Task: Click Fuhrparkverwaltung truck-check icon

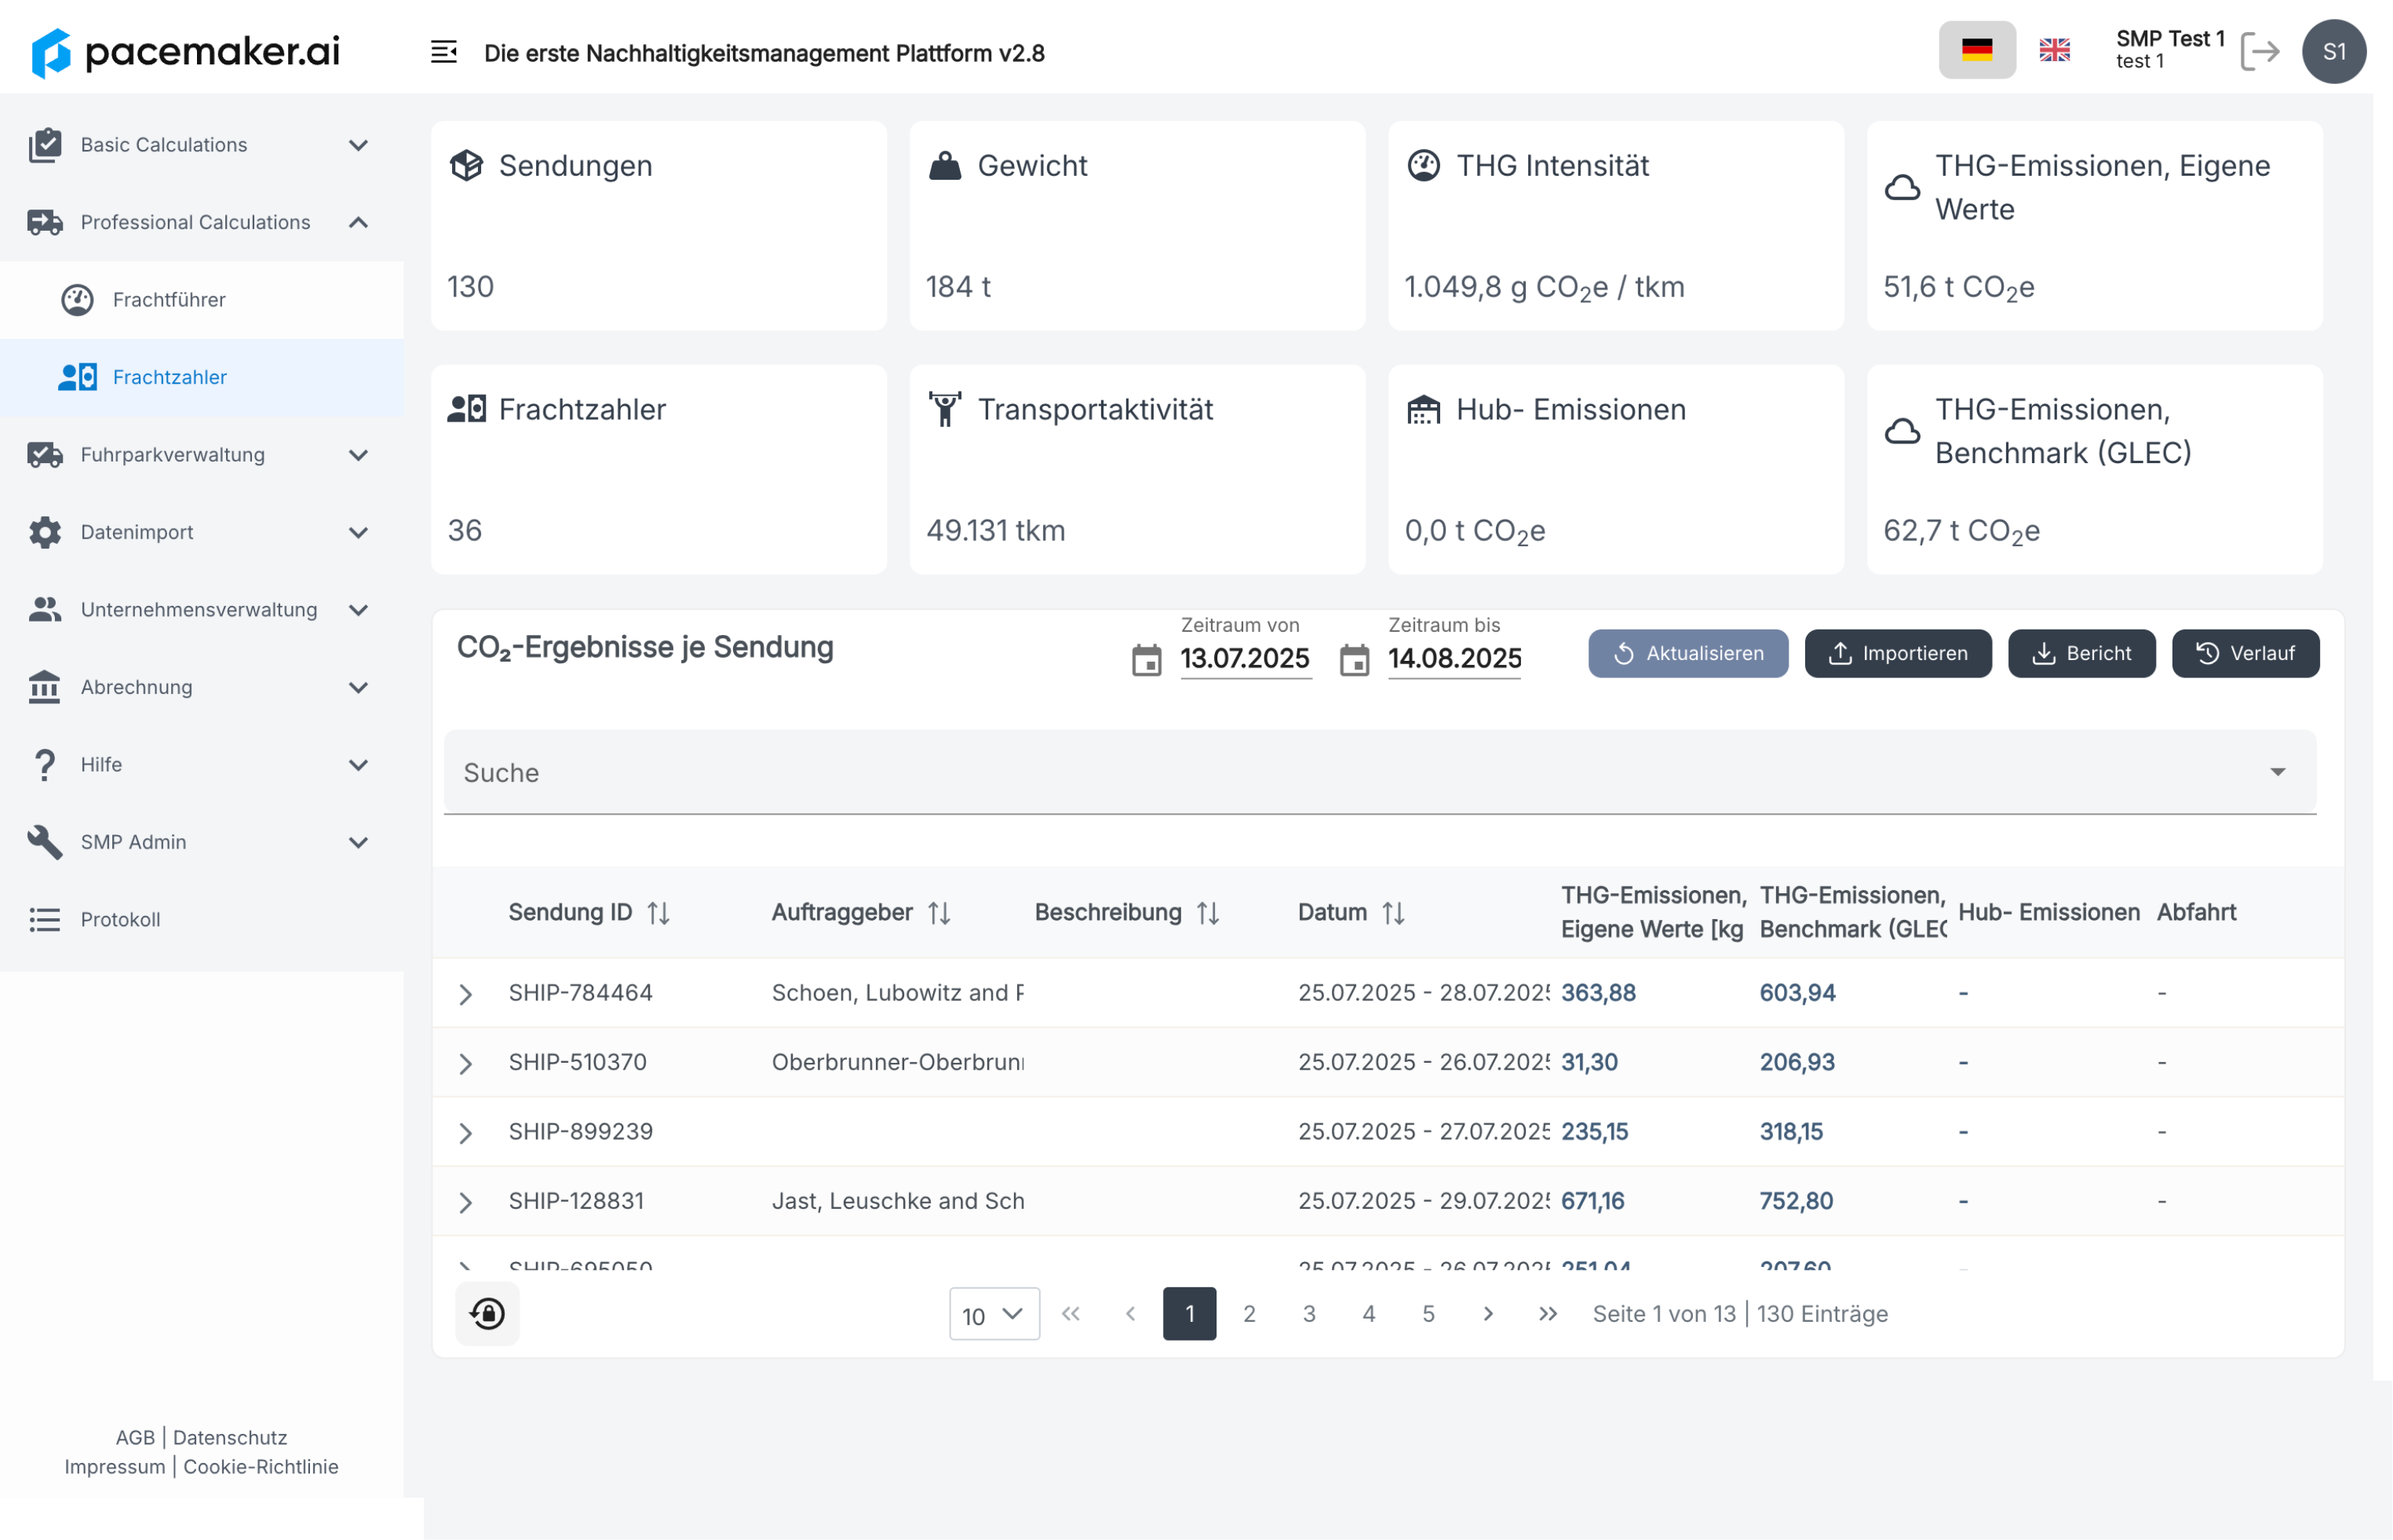Action: (45, 455)
